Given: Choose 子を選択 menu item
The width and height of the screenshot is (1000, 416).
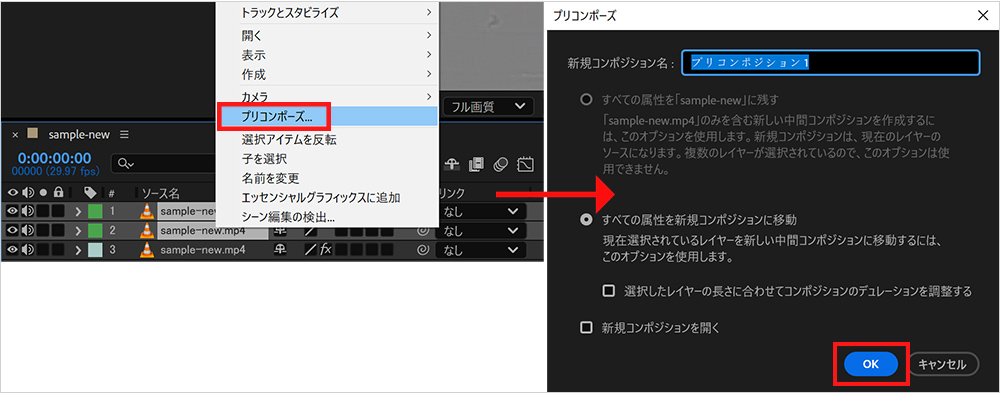Looking at the screenshot, I should (328, 159).
